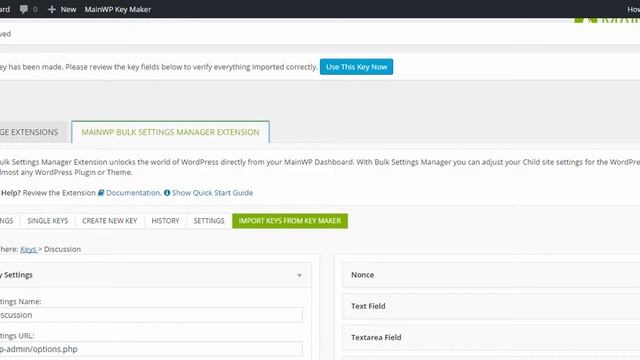
Task: Open MainWP Key Maker admin bar item
Action: [x=118, y=9]
